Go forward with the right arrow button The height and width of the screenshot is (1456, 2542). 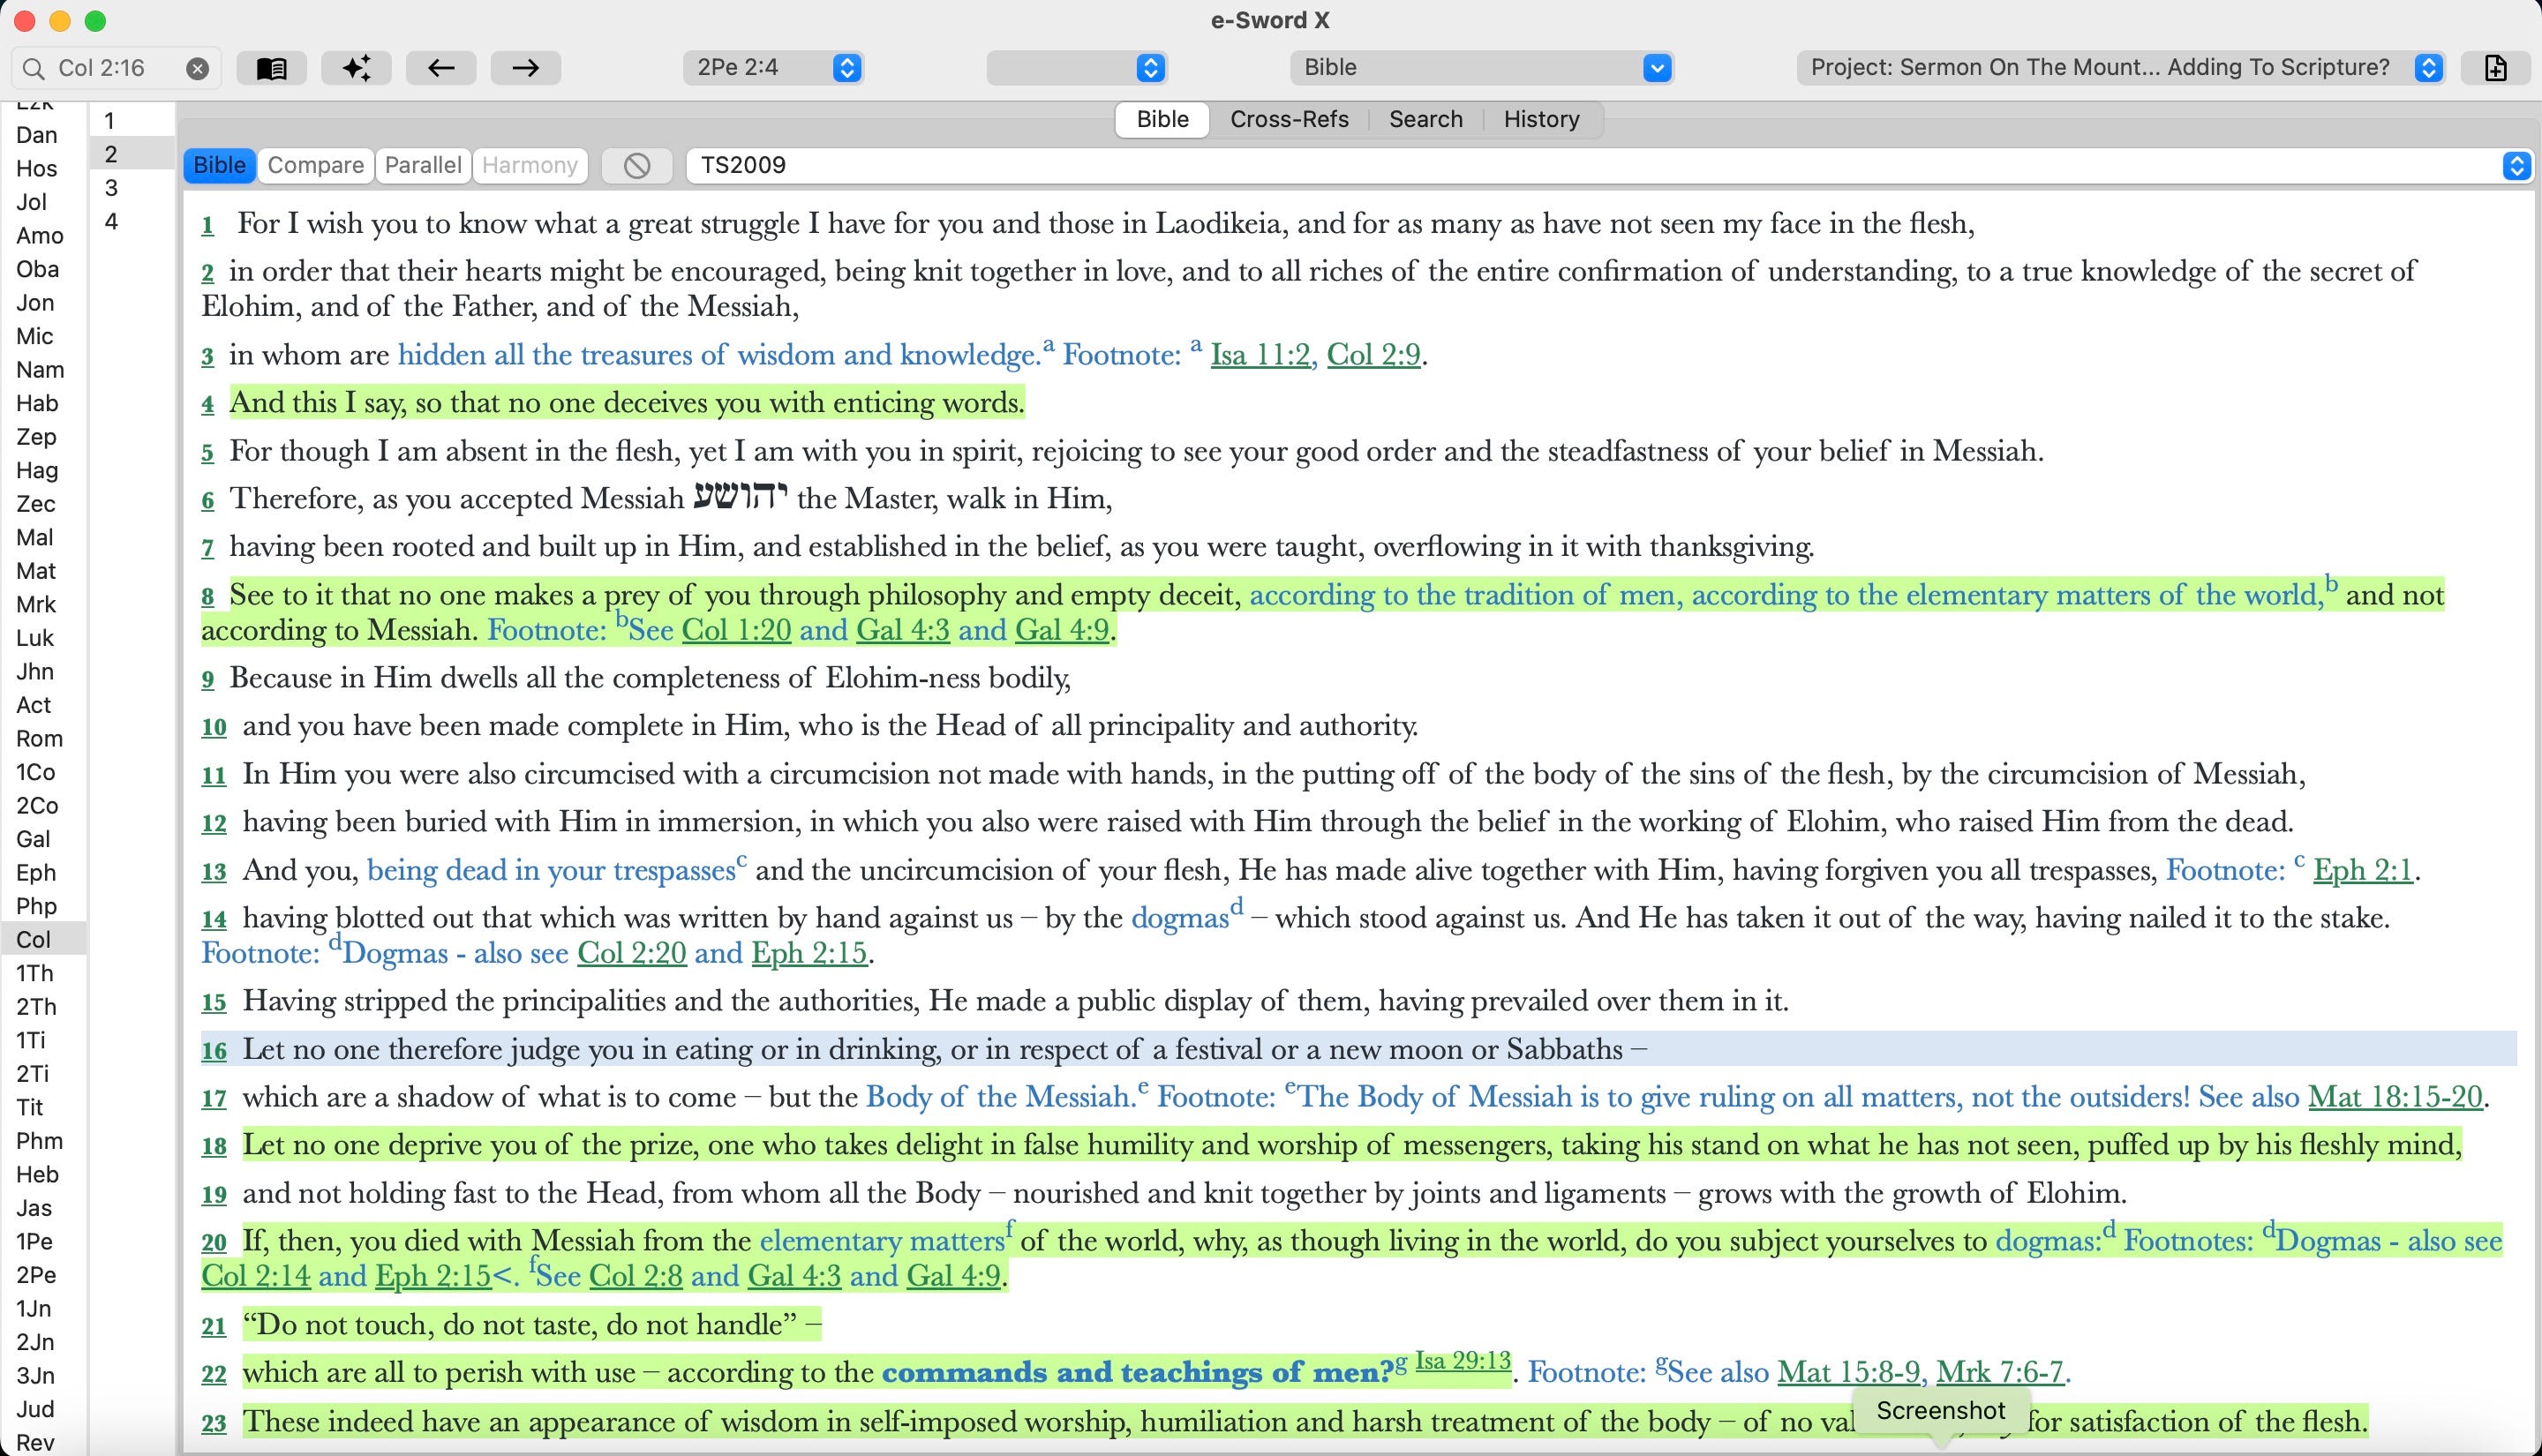point(525,68)
